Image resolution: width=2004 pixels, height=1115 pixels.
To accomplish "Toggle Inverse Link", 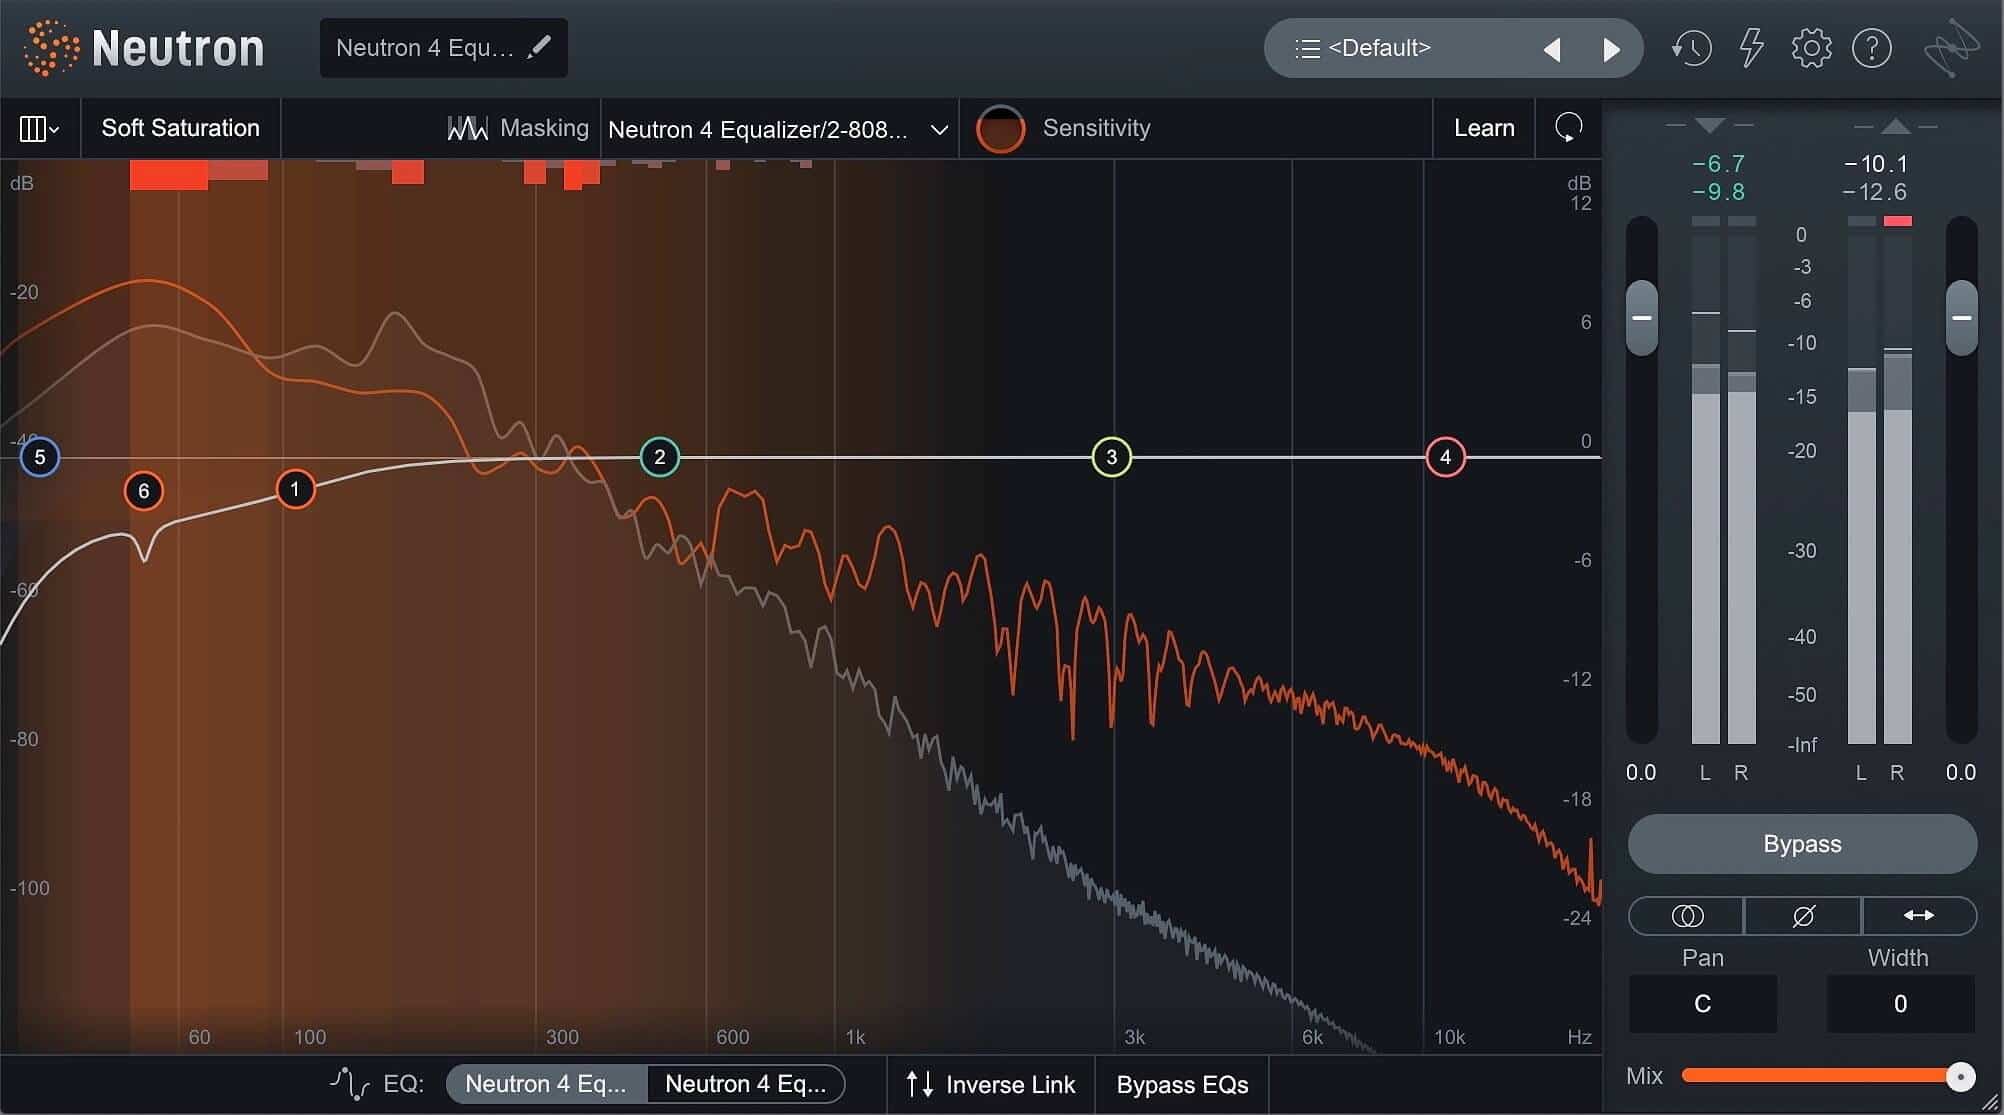I will coord(990,1084).
